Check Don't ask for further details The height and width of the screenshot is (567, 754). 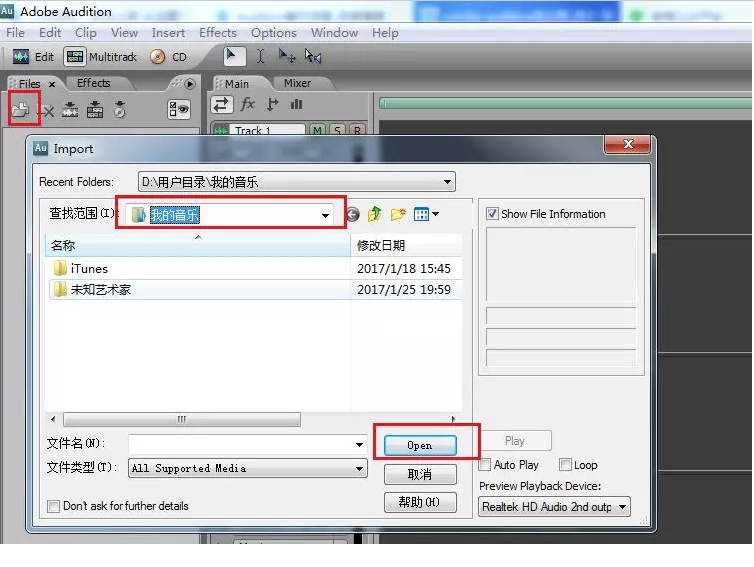click(x=54, y=506)
